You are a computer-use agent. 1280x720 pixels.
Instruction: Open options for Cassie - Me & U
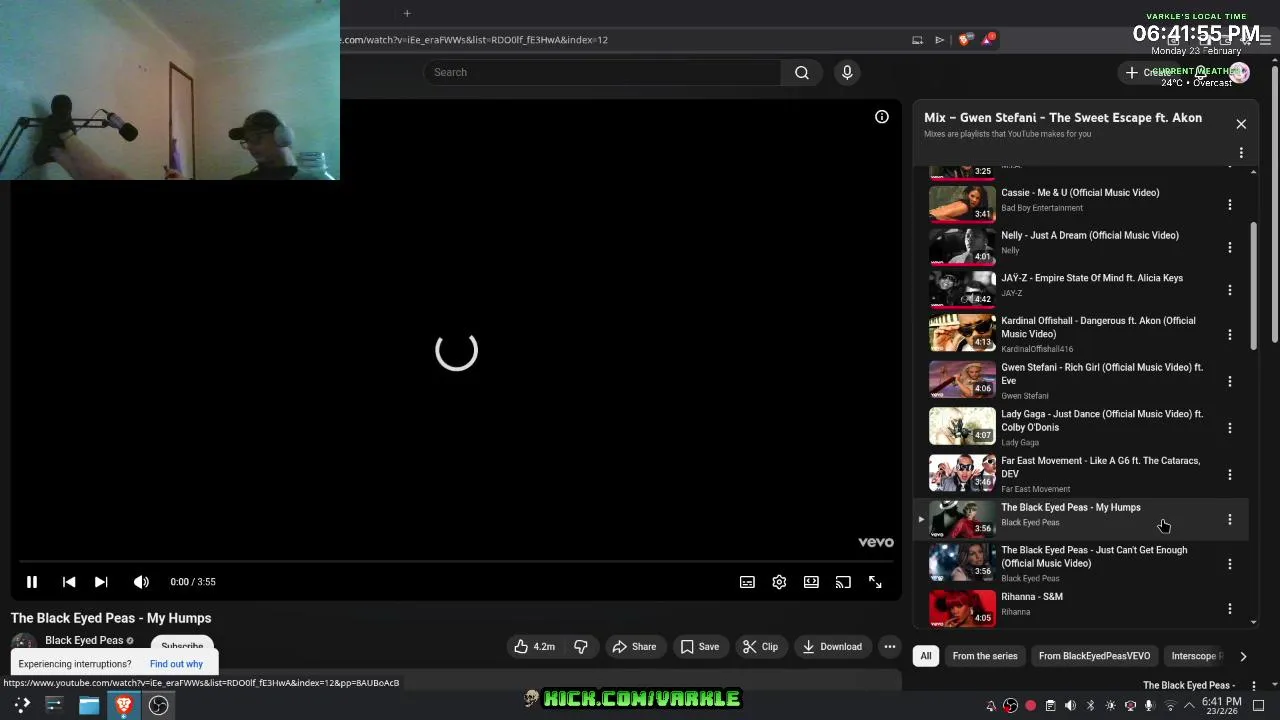pyautogui.click(x=1230, y=204)
